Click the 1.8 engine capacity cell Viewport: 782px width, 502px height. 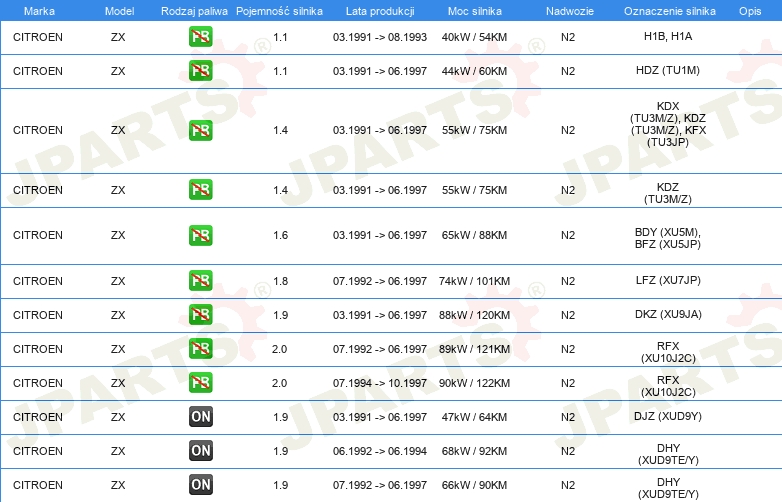(280, 281)
